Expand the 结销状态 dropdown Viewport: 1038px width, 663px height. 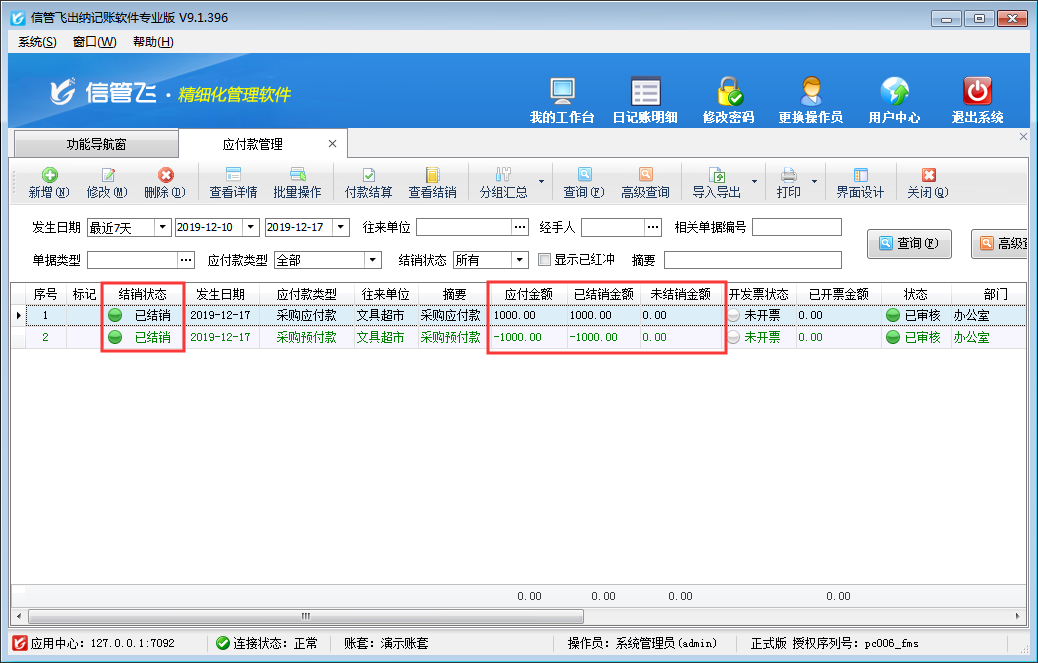[520, 260]
